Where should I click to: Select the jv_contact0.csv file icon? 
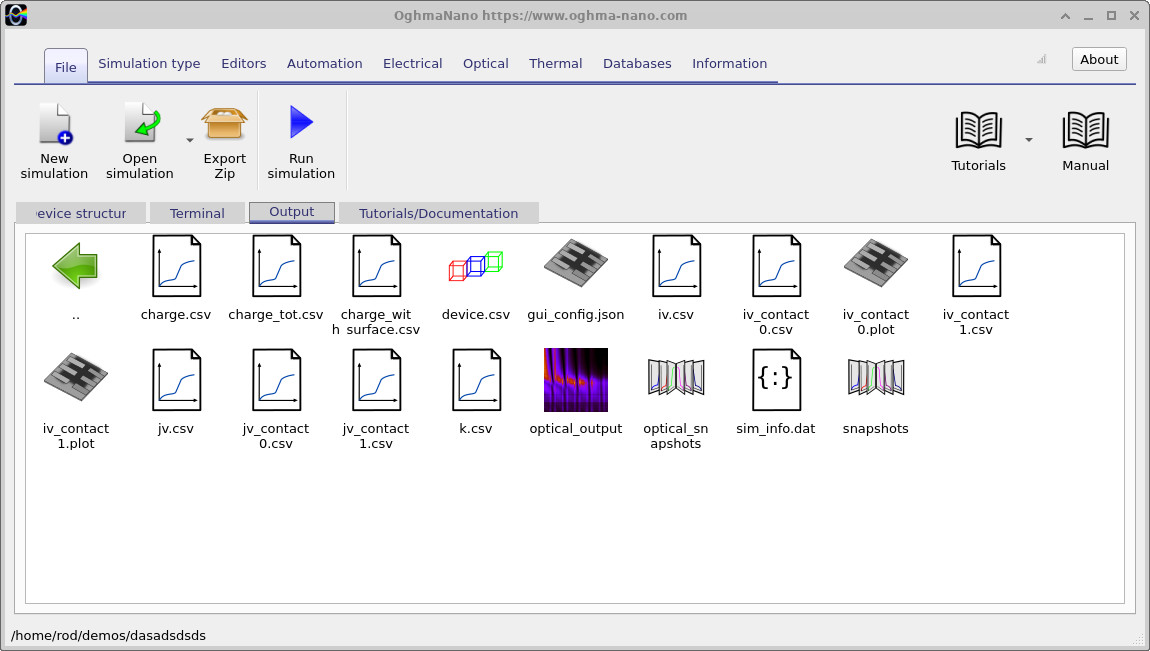276,379
